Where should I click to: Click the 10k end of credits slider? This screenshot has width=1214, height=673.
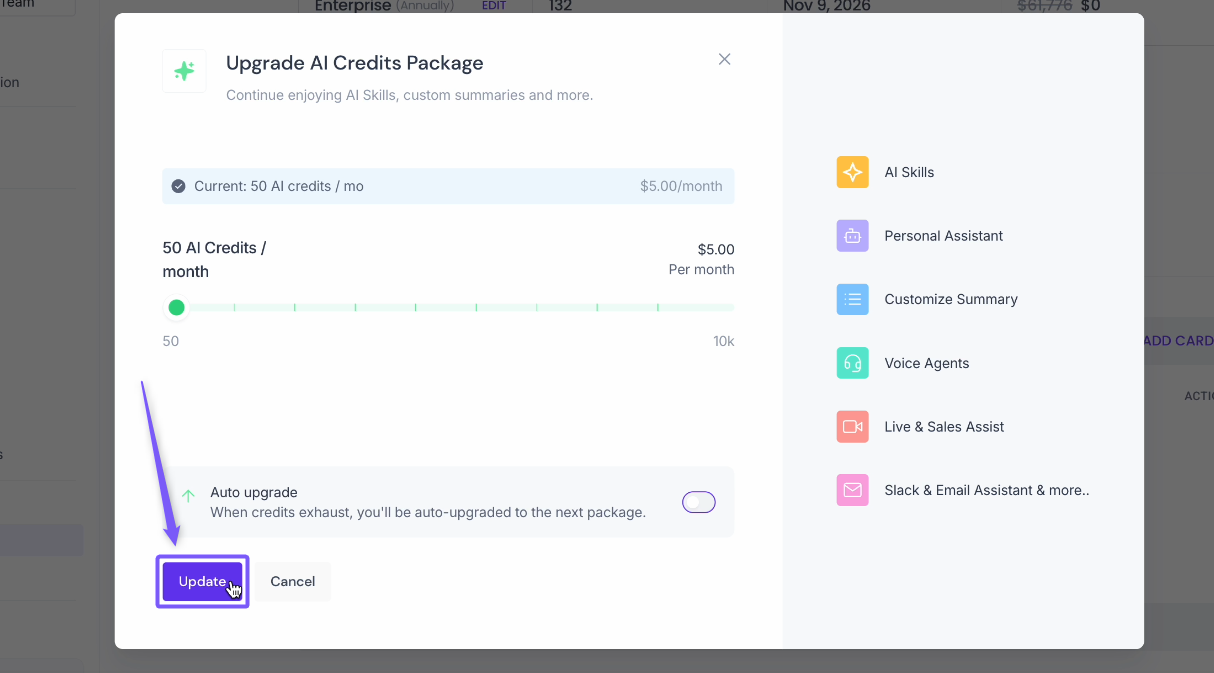coord(730,308)
